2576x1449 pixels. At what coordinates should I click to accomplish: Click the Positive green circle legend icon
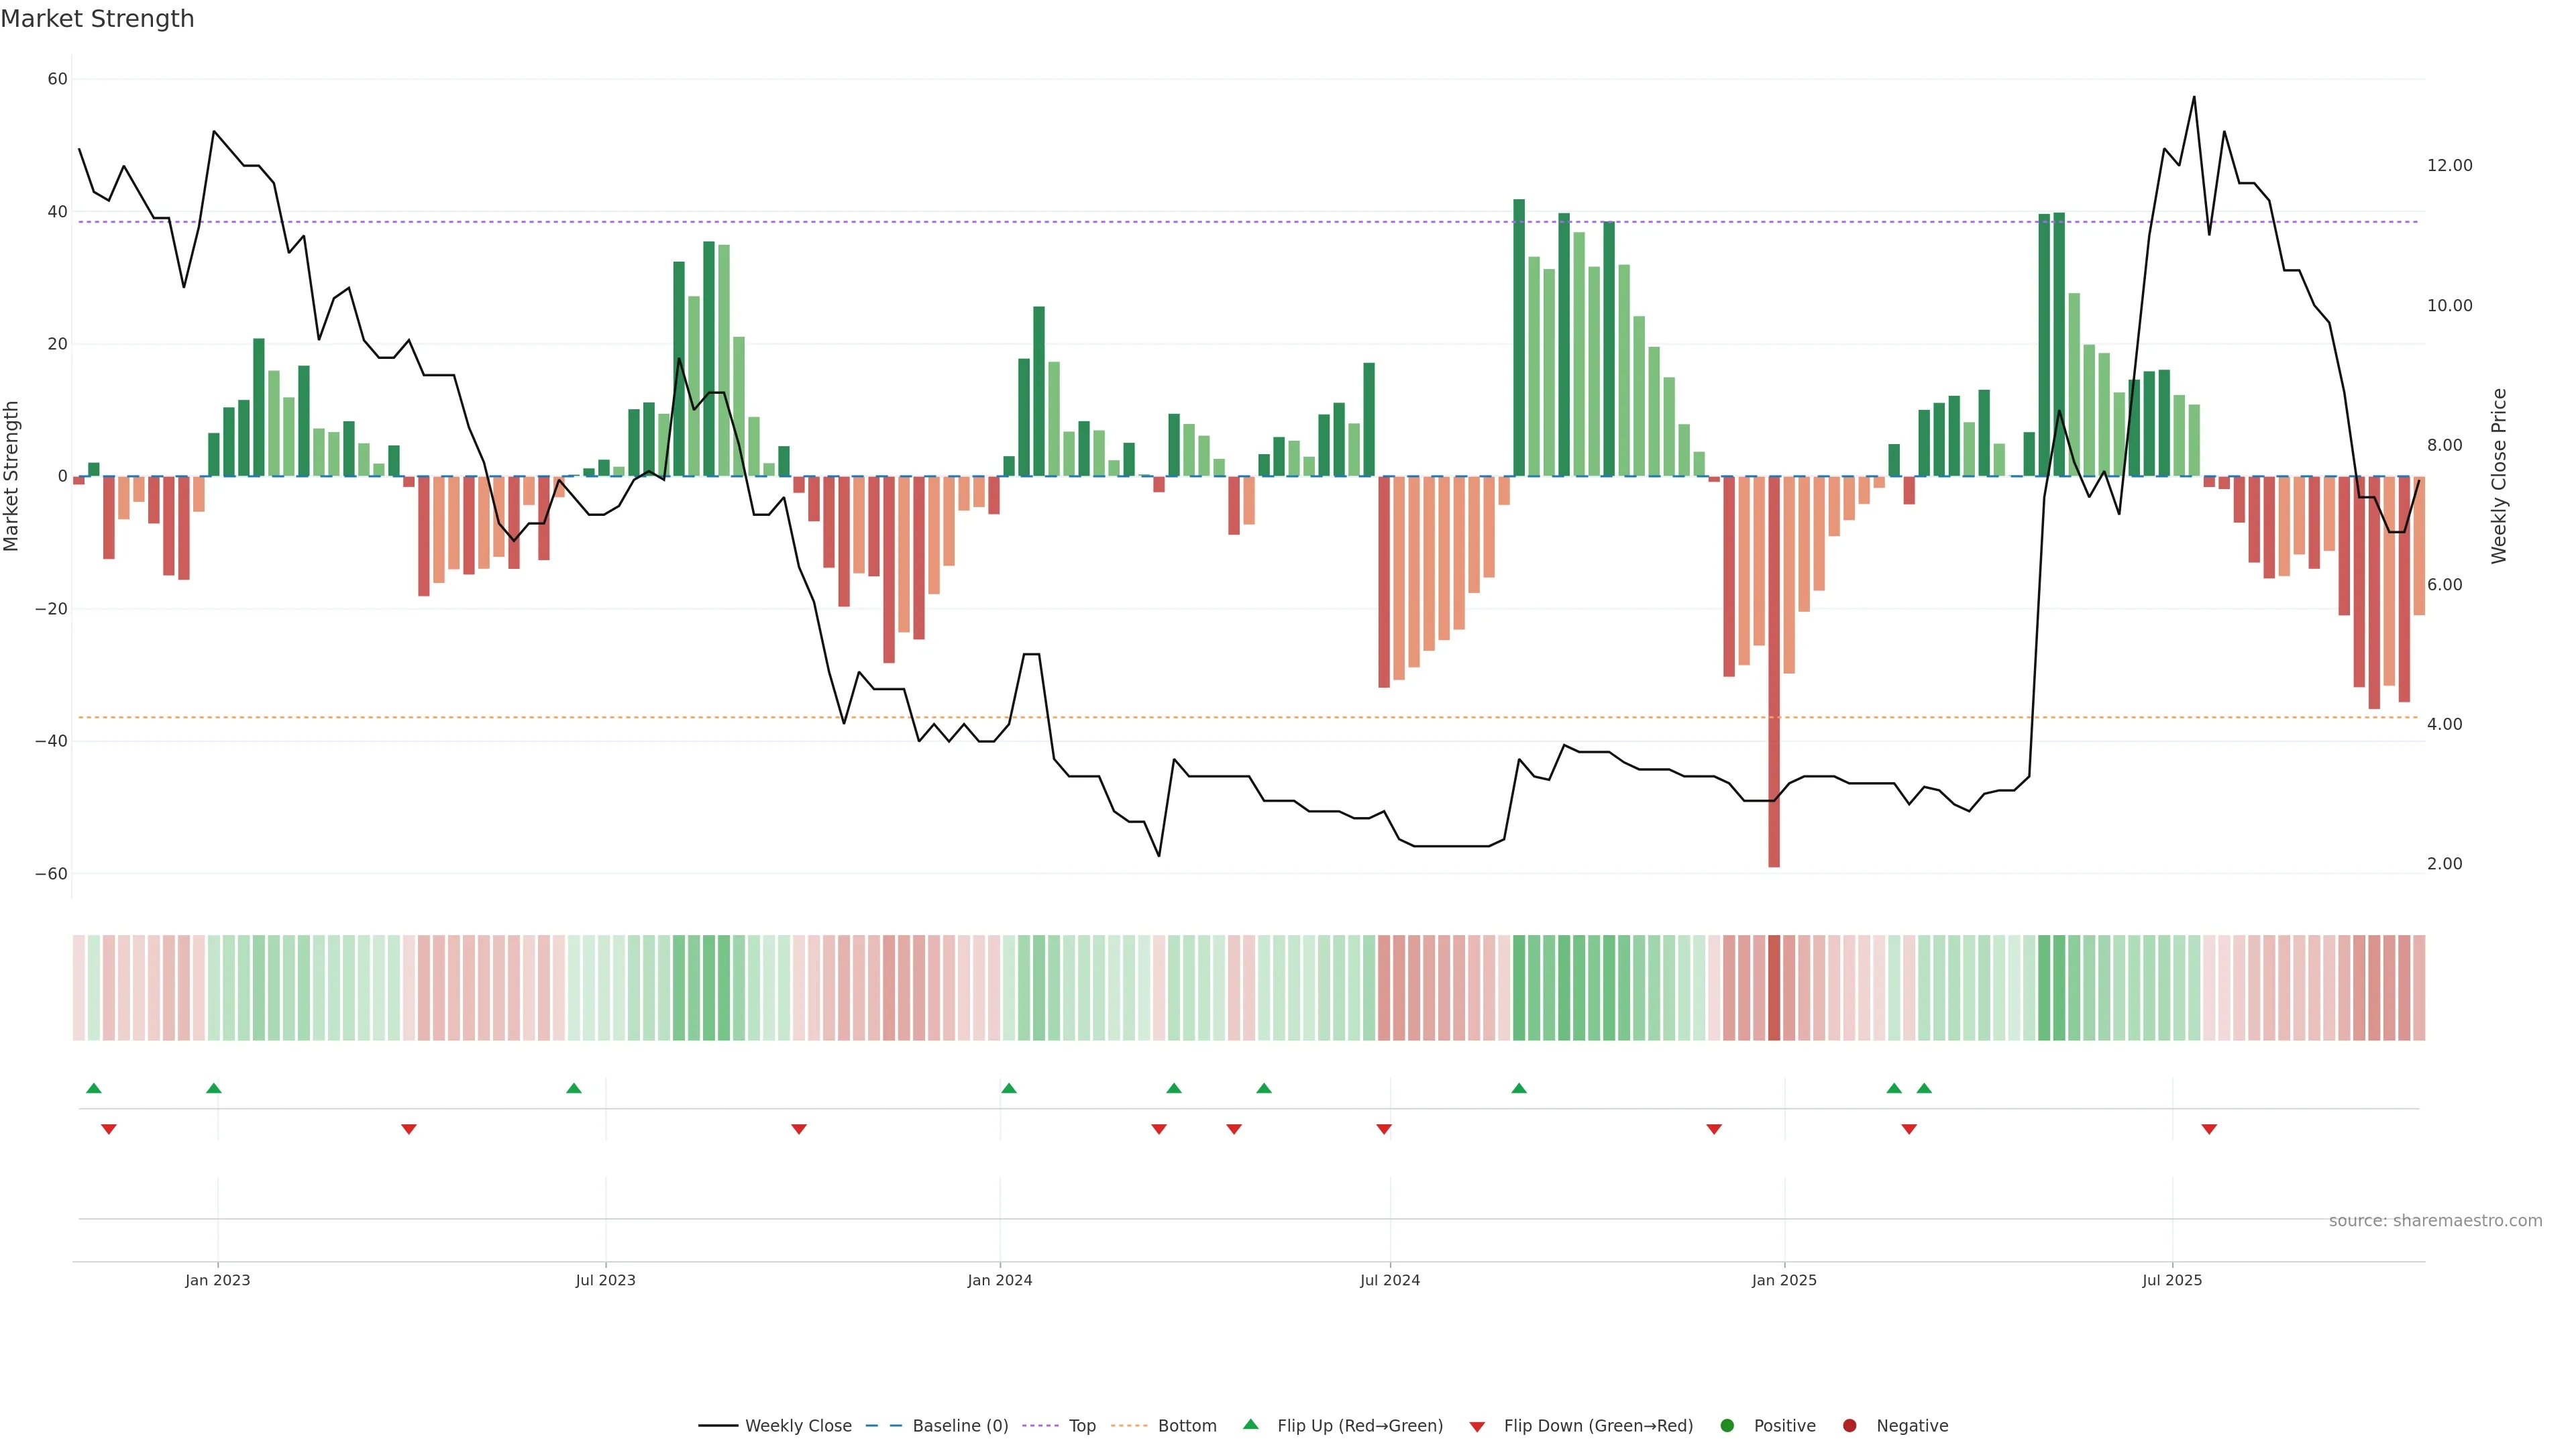(x=1727, y=1426)
